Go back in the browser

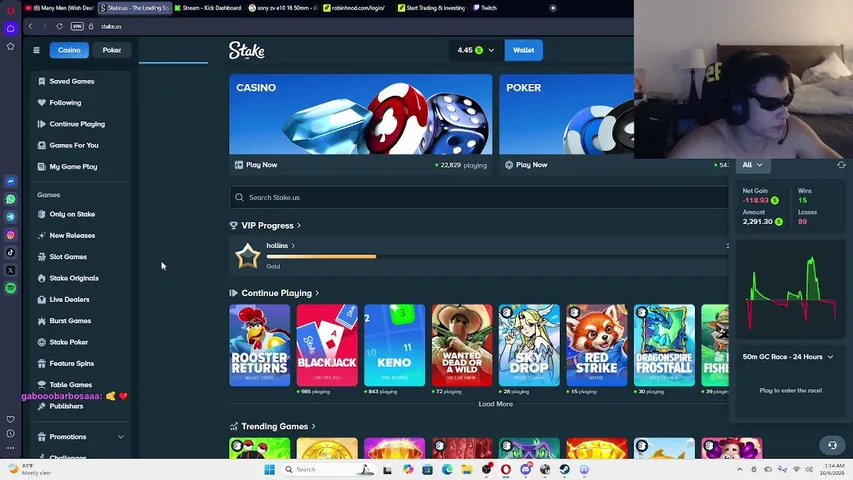[x=30, y=26]
